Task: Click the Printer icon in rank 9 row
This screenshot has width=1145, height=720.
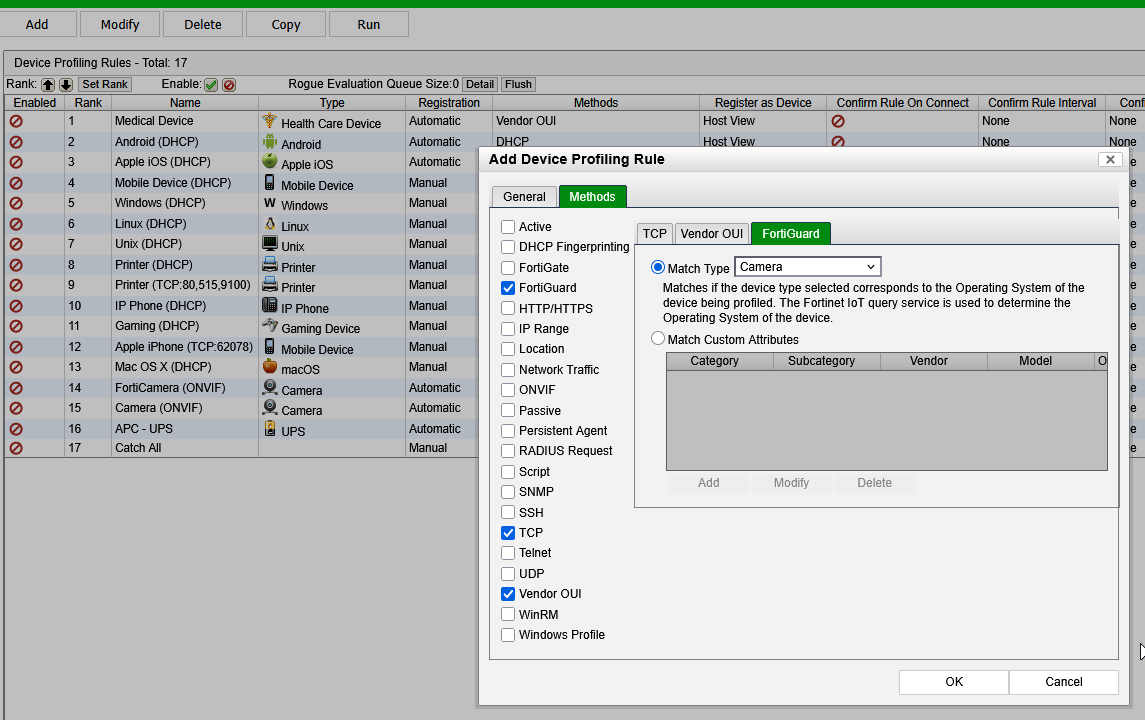Action: tap(269, 284)
